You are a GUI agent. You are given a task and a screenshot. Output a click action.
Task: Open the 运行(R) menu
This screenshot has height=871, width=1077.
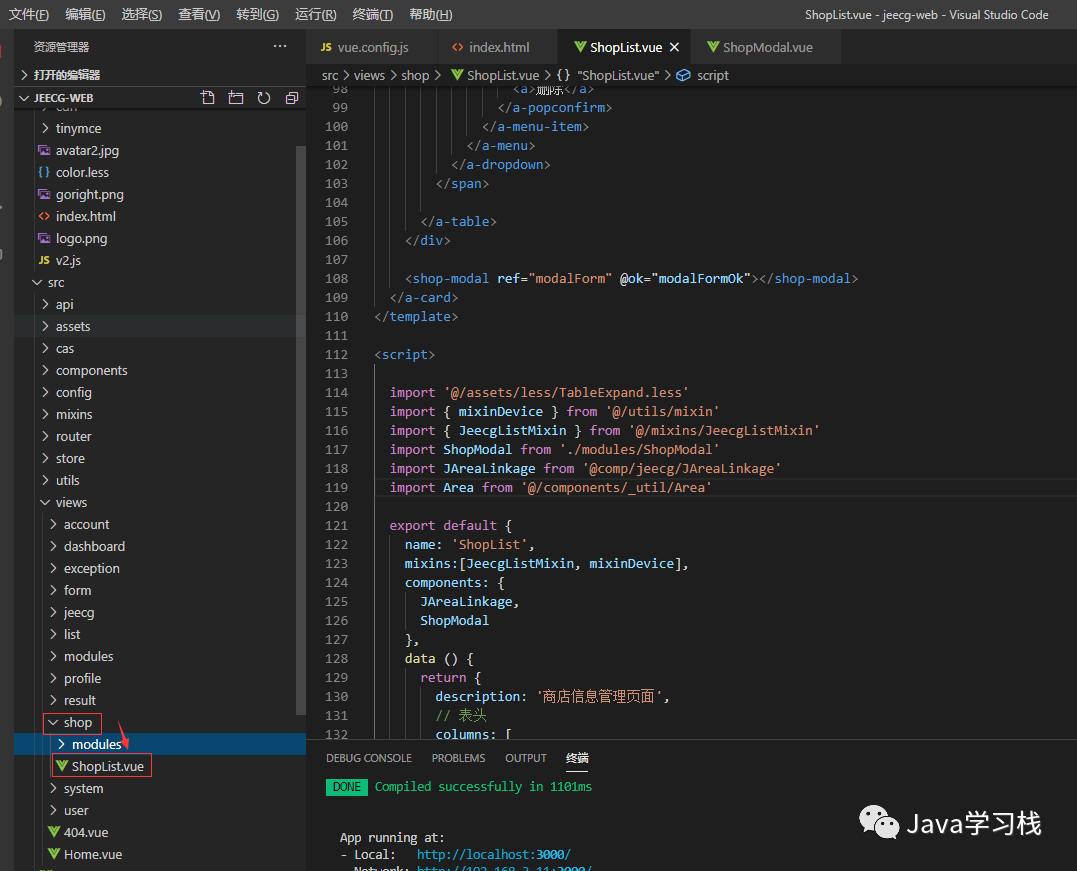[x=315, y=14]
